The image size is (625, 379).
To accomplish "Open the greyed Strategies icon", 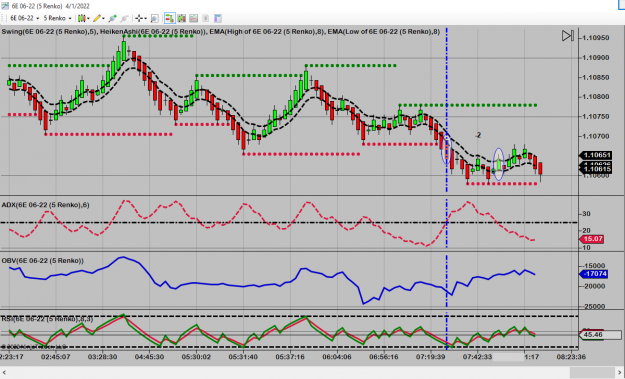I will [x=206, y=18].
